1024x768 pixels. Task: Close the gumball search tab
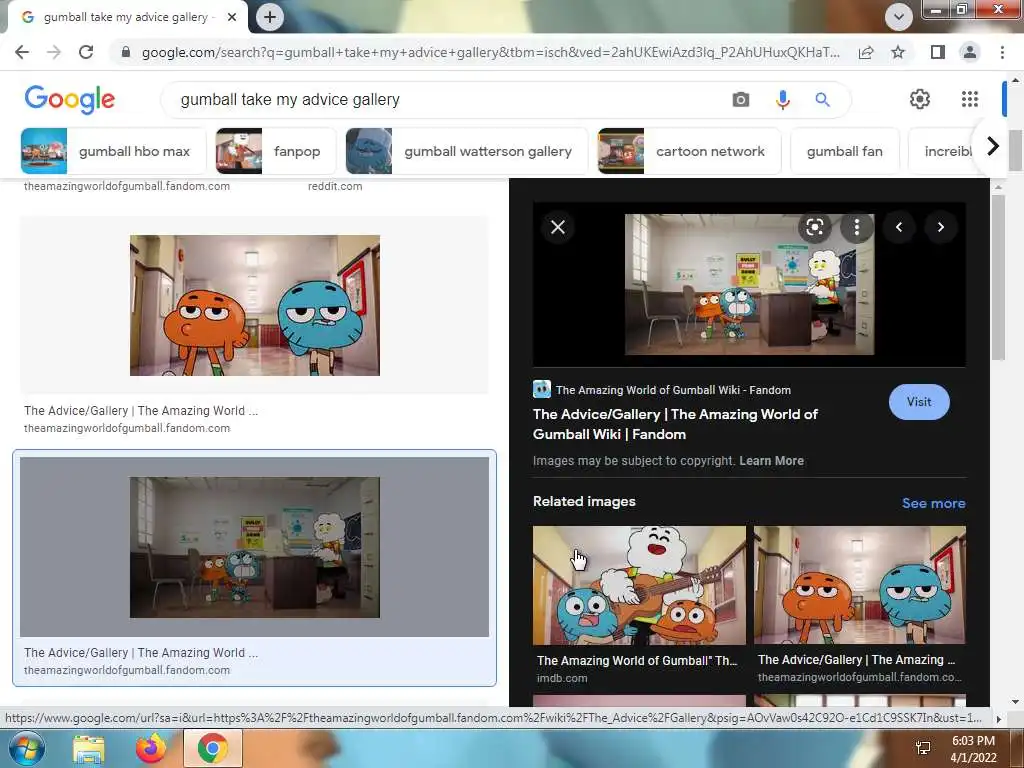click(232, 18)
